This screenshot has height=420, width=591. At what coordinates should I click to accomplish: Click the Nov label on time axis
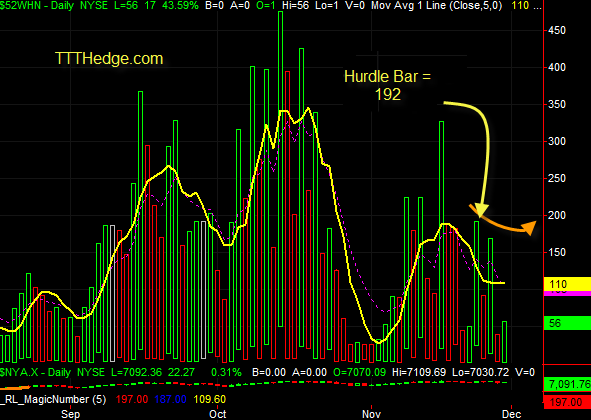tap(371, 414)
